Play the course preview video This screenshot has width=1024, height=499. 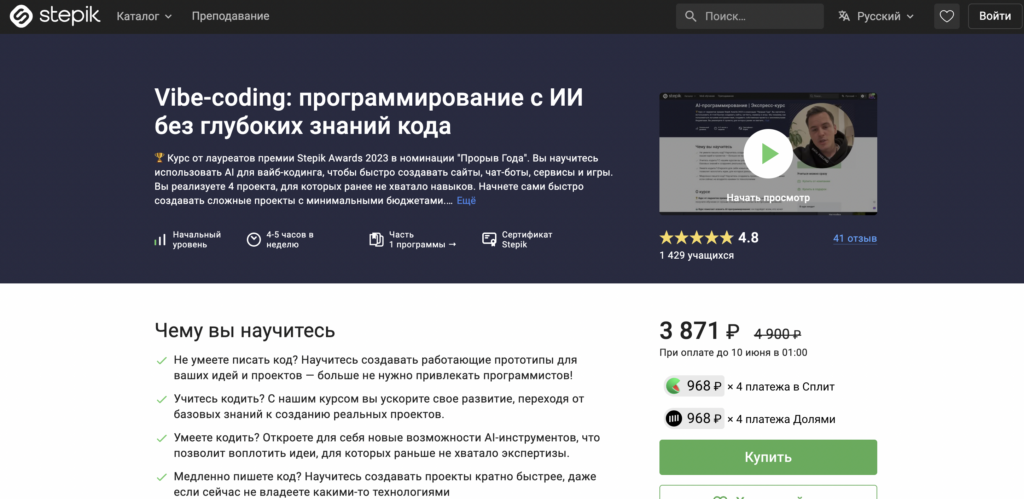(x=768, y=153)
